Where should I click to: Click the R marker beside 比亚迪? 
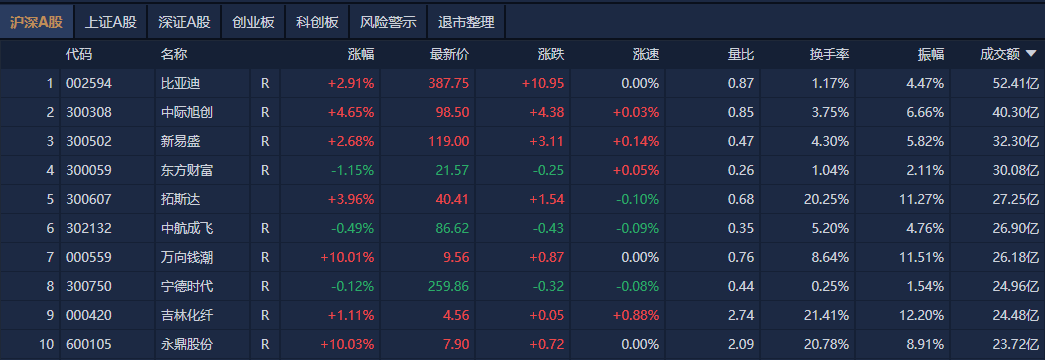click(x=265, y=83)
